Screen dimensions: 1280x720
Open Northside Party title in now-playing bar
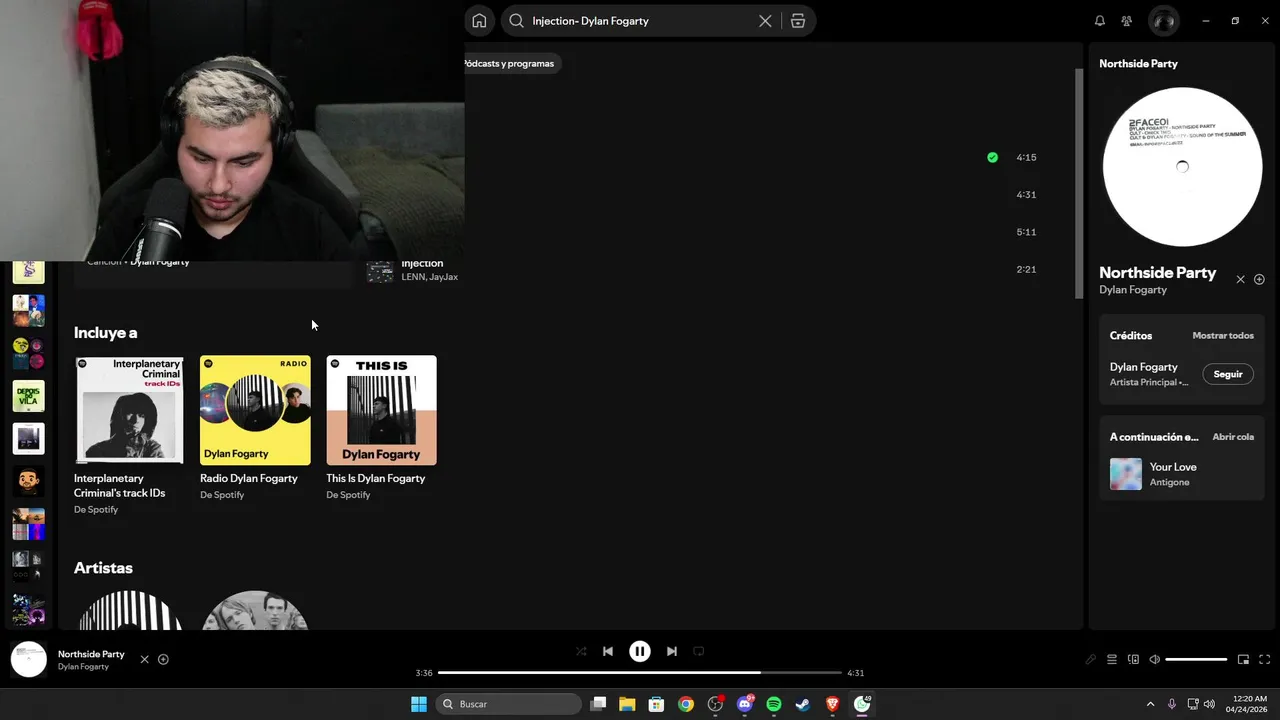pos(91,654)
